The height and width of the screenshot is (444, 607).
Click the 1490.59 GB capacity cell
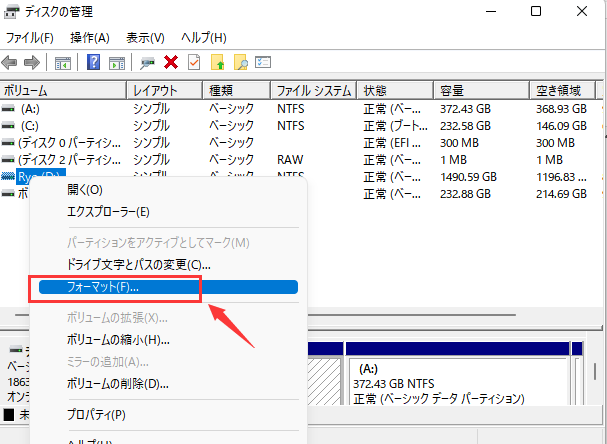coord(468,177)
